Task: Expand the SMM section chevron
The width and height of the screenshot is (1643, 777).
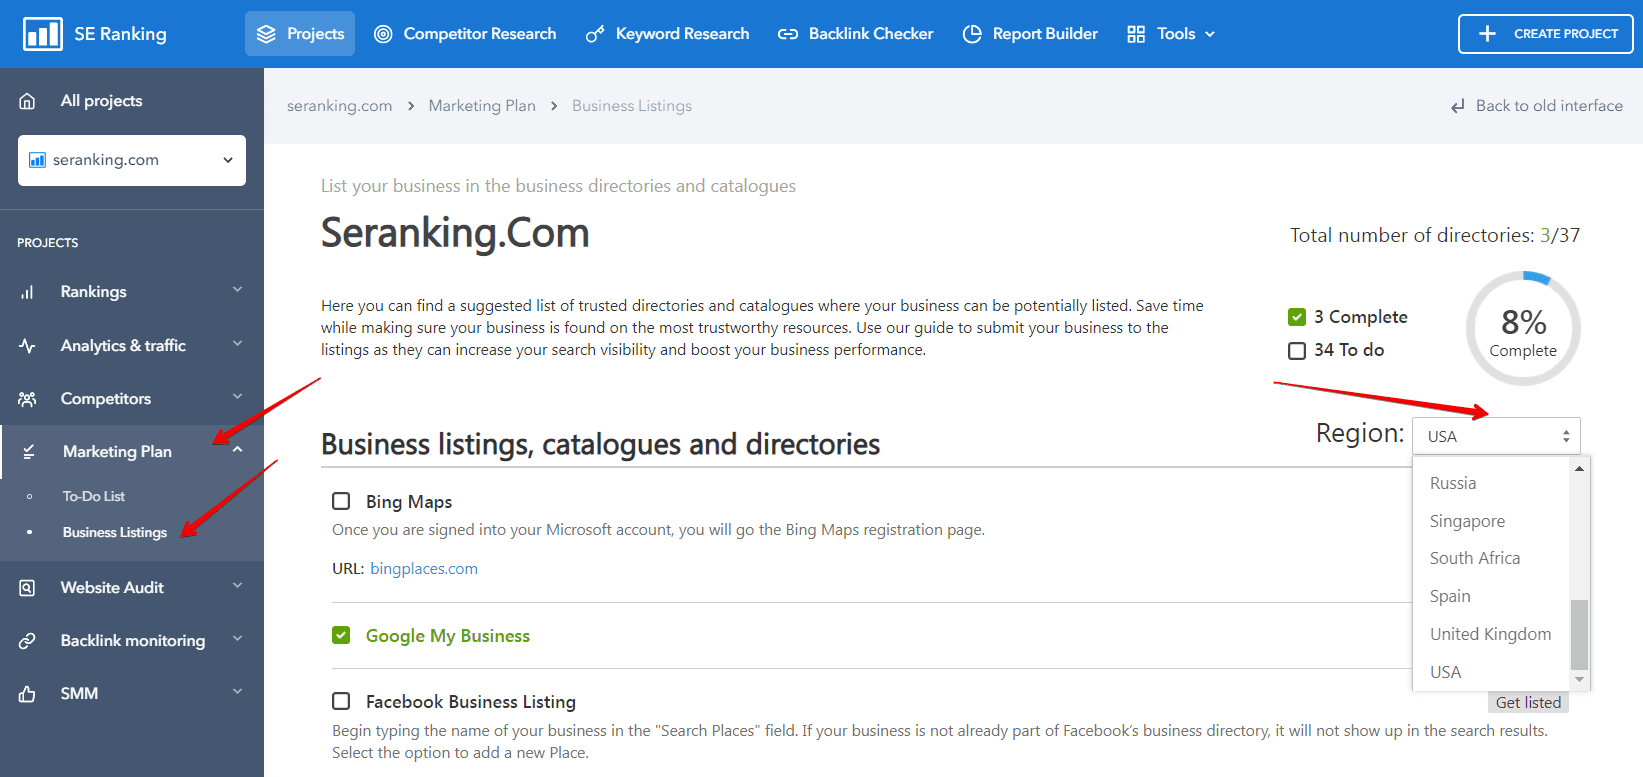Action: pos(238,692)
